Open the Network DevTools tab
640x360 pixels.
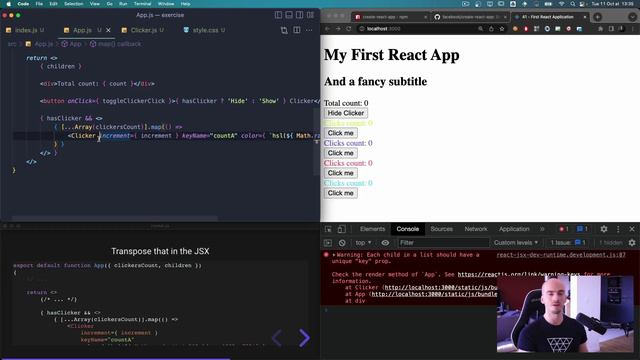tap(476, 229)
